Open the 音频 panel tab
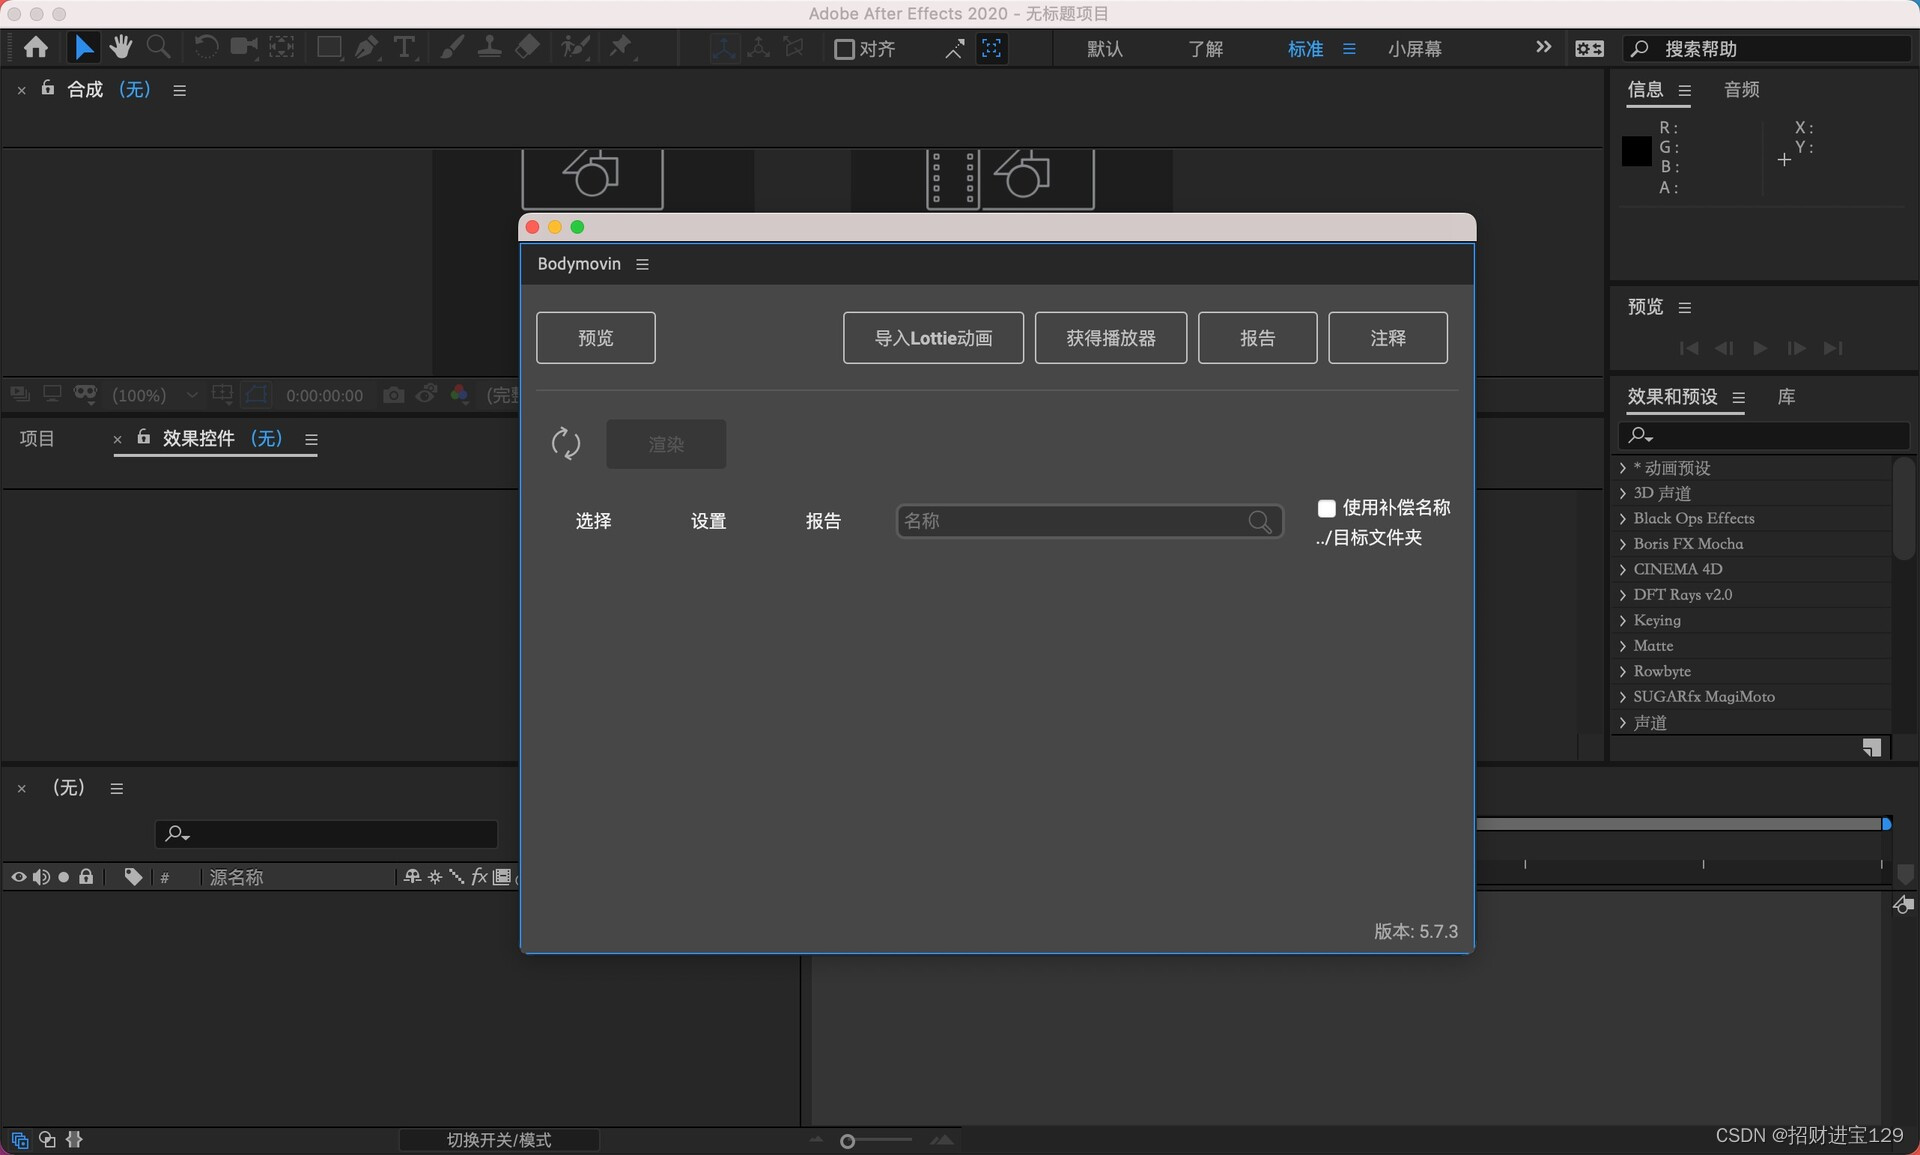 coord(1741,90)
